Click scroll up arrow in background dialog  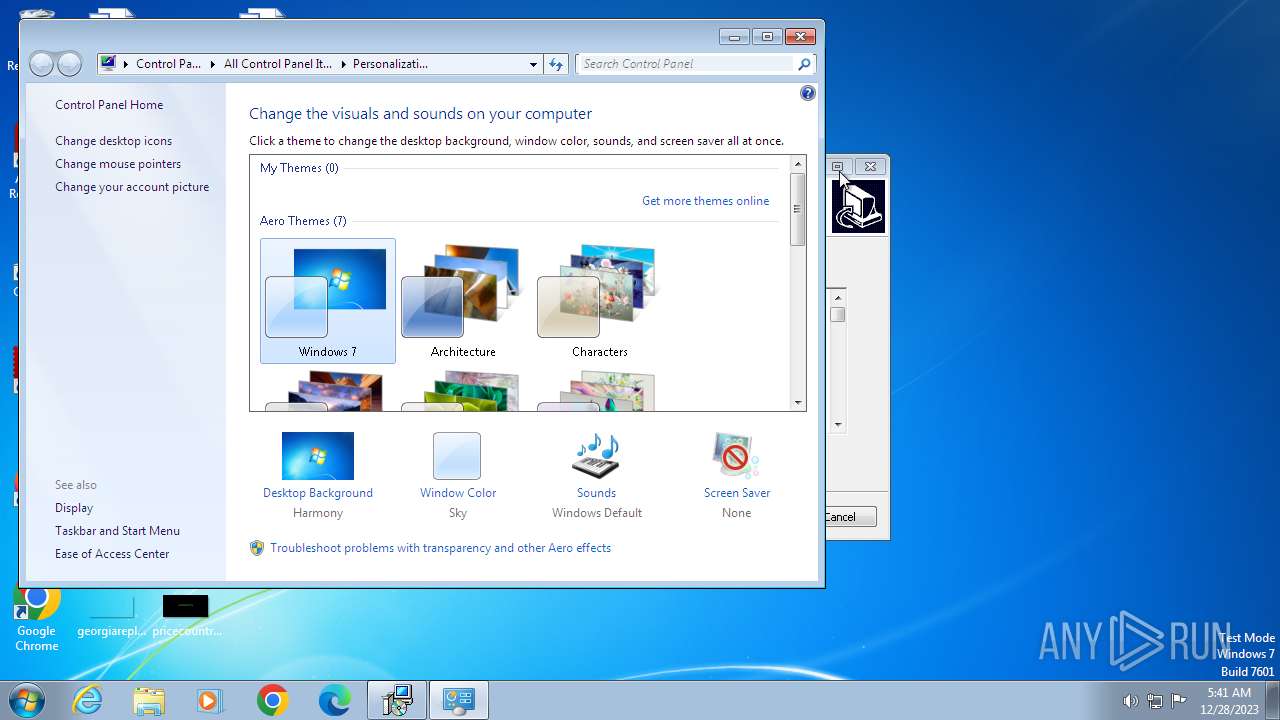click(x=838, y=297)
